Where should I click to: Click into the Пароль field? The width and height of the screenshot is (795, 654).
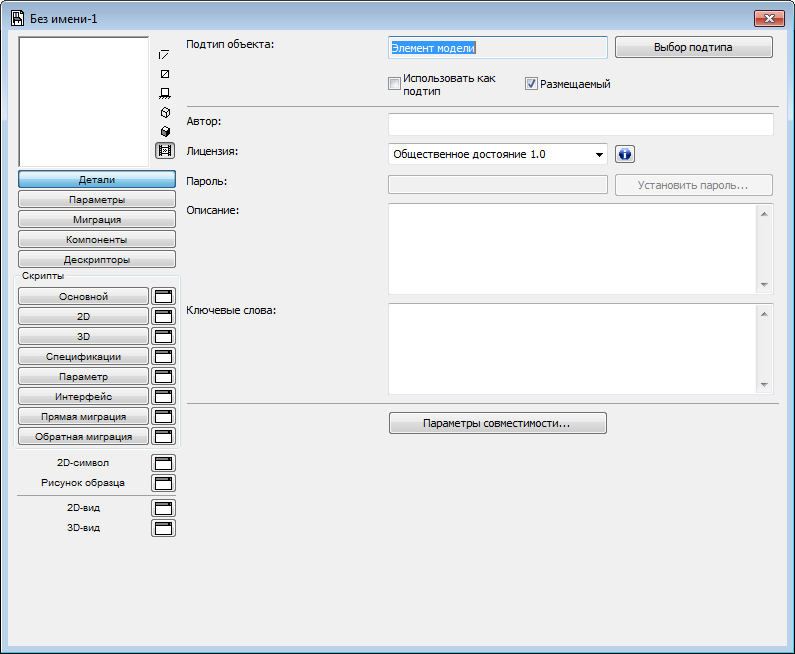497,185
